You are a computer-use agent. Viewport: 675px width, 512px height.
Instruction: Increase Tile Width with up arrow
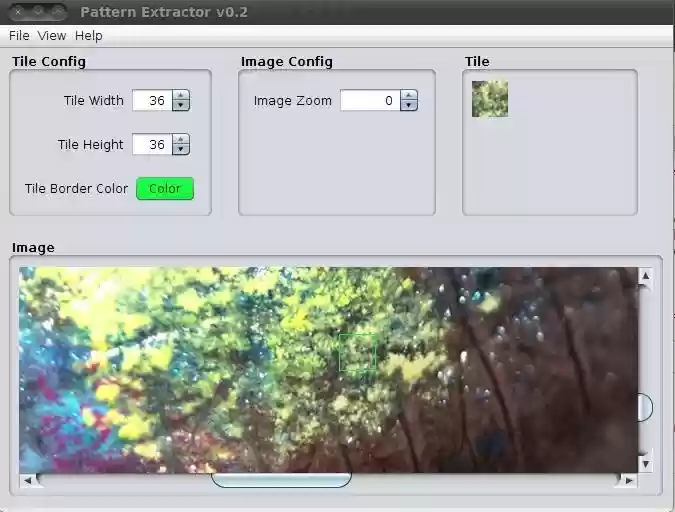[181, 96]
